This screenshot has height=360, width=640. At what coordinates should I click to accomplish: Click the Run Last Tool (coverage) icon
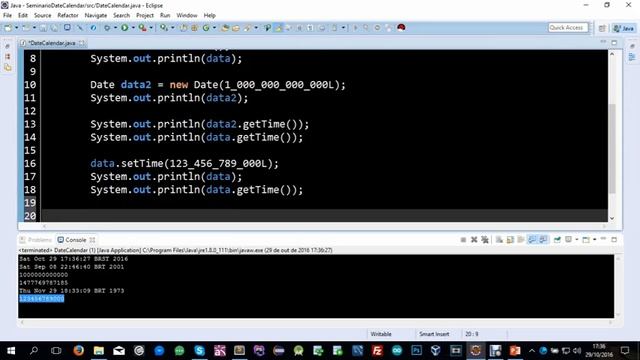pyautogui.click(x=142, y=28)
